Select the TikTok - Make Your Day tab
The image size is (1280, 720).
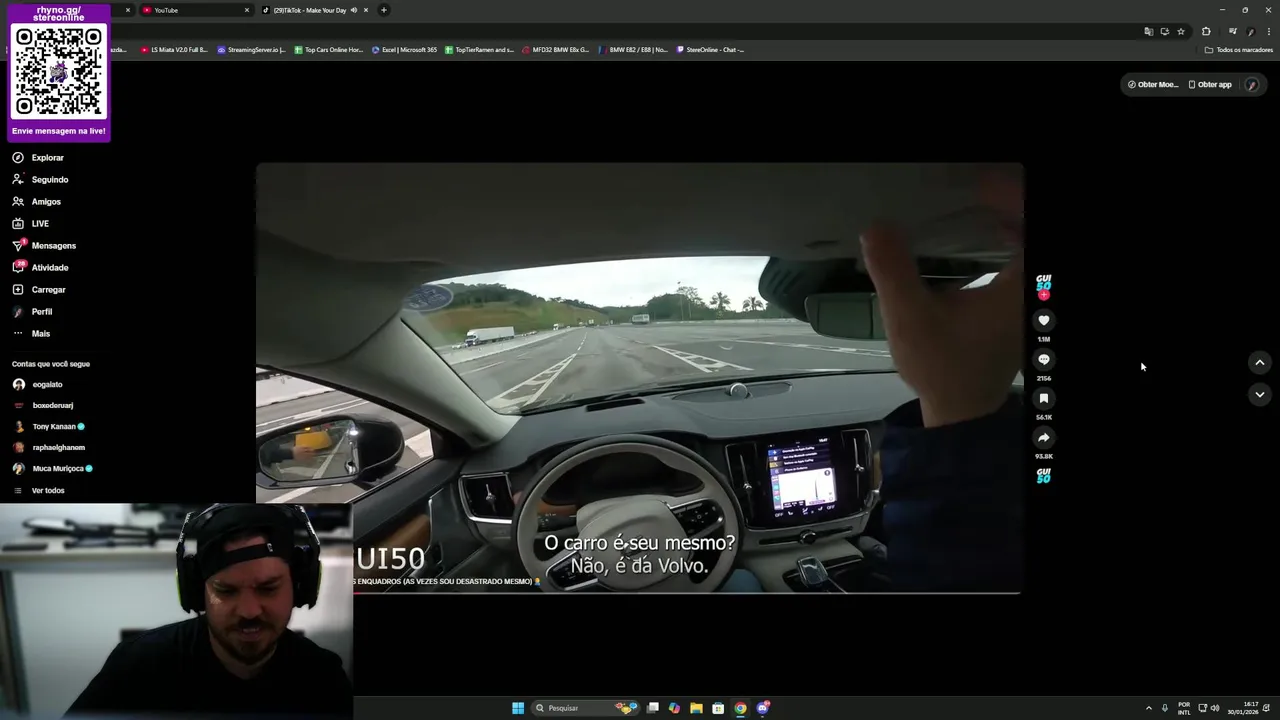point(310,10)
